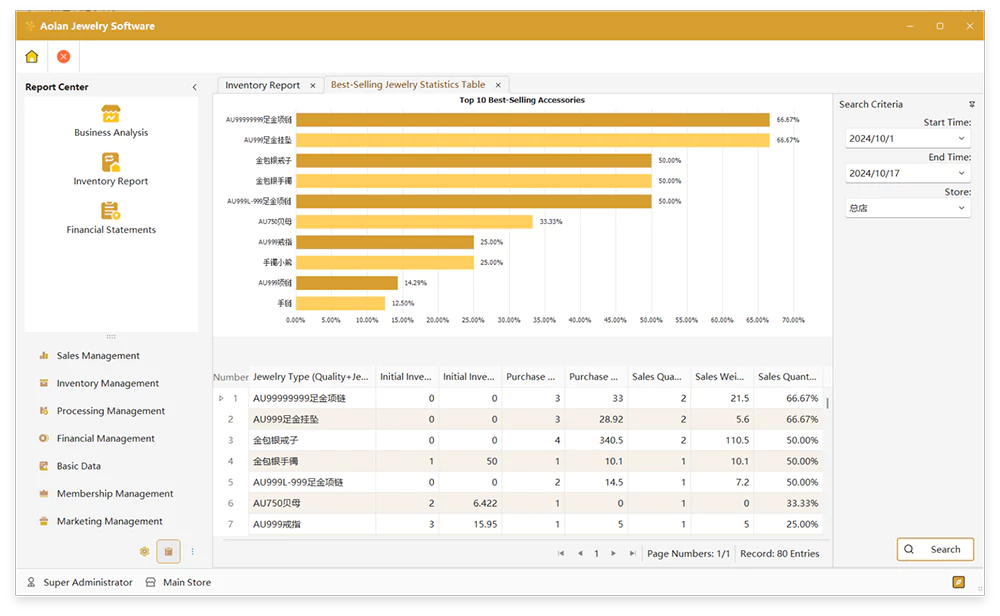Screen dimensions: 1000x616
Task: Open the Financial Statements icon
Action: coord(111,212)
